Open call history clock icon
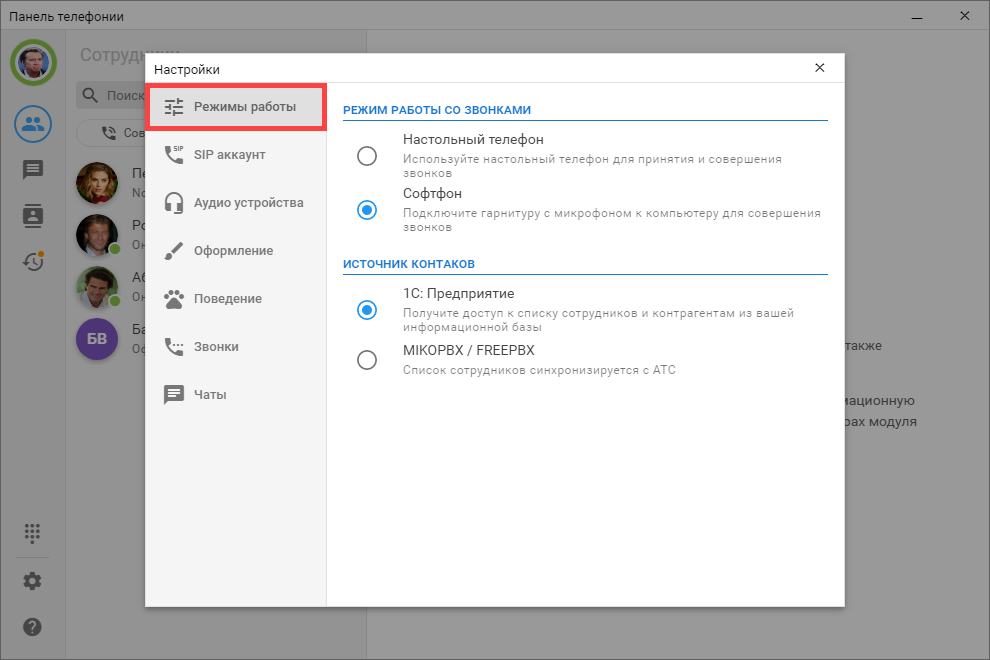 point(33,261)
